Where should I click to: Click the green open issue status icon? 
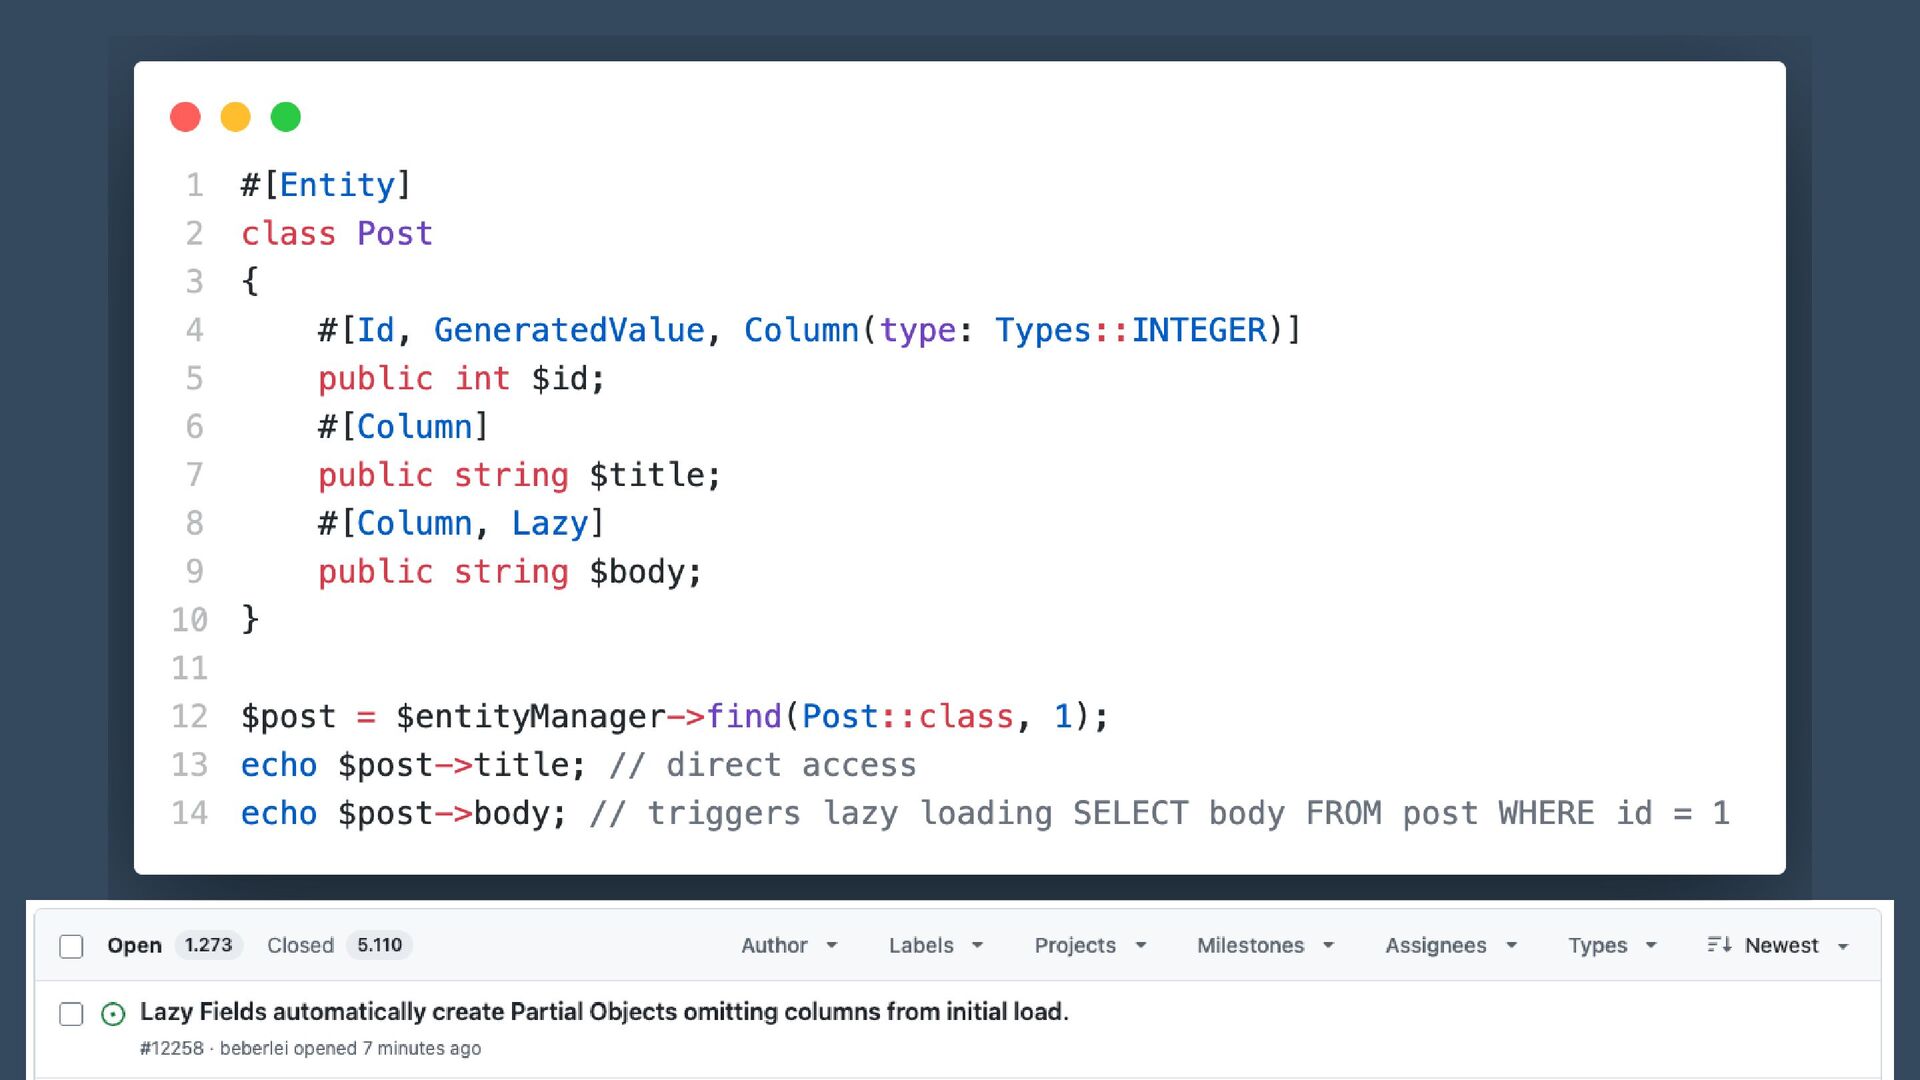[113, 1014]
